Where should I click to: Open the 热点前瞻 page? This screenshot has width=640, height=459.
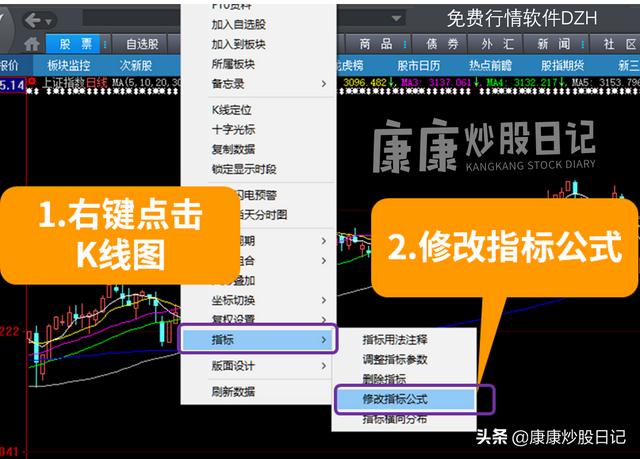tap(490, 65)
